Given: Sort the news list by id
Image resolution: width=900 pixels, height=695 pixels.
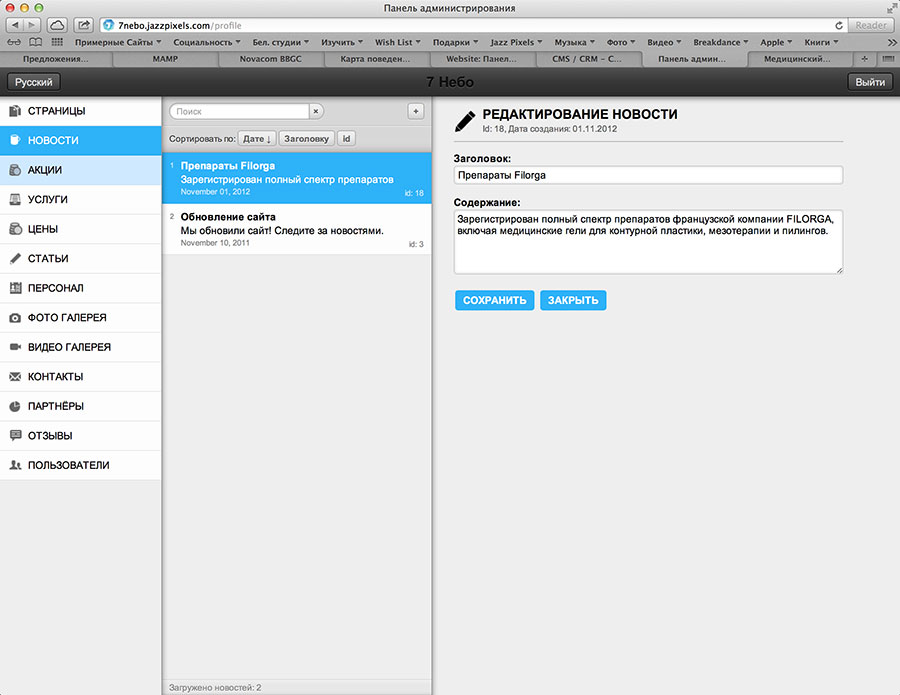Looking at the screenshot, I should [346, 139].
